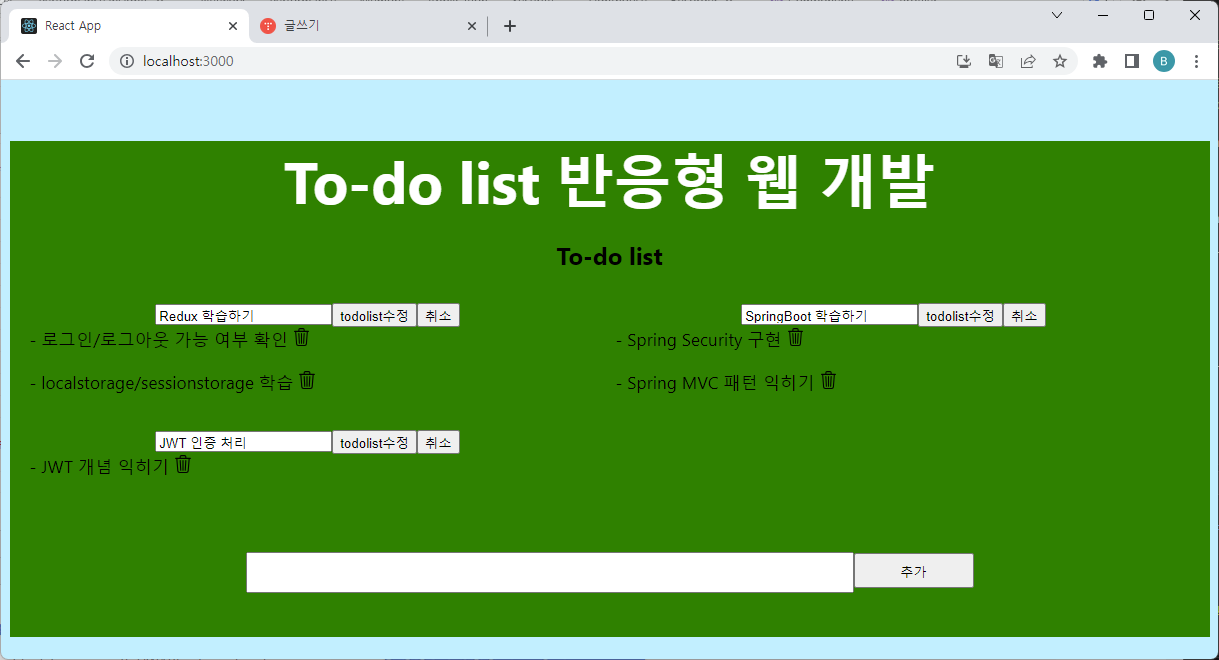1219x660 pixels.
Task: Click todolist수정 next to Redux 학습하기
Action: [x=374, y=315]
